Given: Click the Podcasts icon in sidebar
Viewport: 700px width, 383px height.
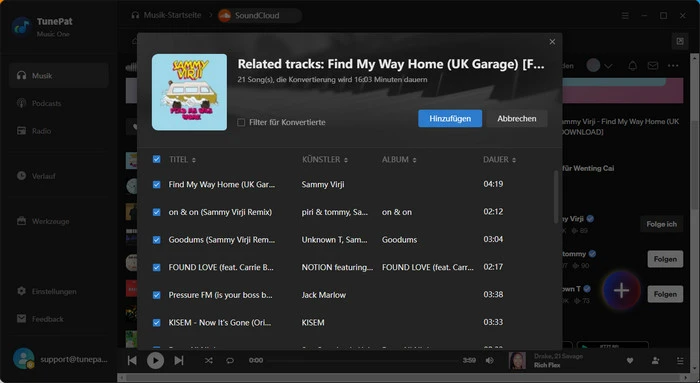Looking at the screenshot, I should pyautogui.click(x=21, y=103).
